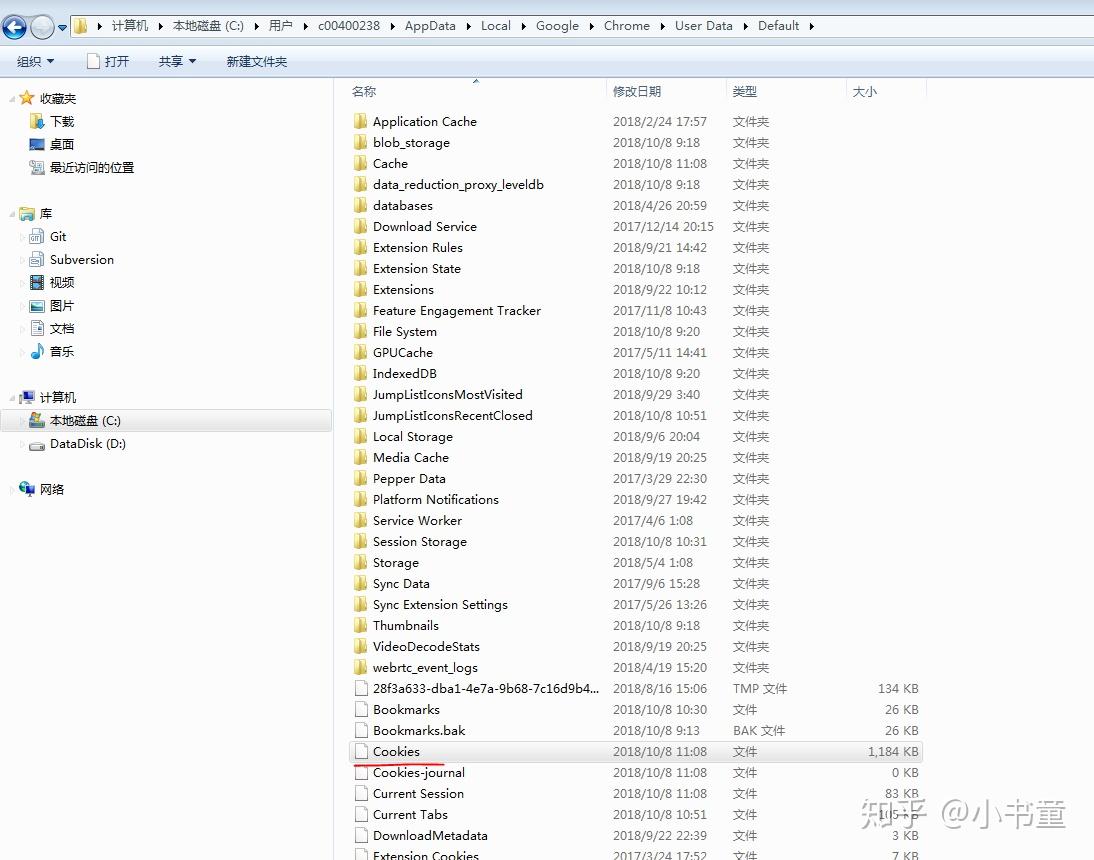Click c00400238 in the address path
This screenshot has height=860, width=1094.
point(349,26)
